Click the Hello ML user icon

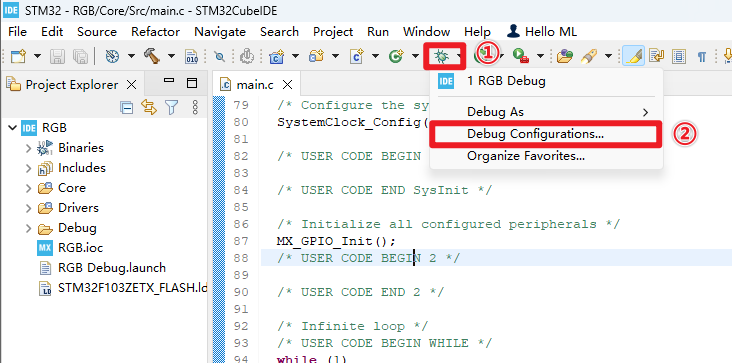point(513,31)
